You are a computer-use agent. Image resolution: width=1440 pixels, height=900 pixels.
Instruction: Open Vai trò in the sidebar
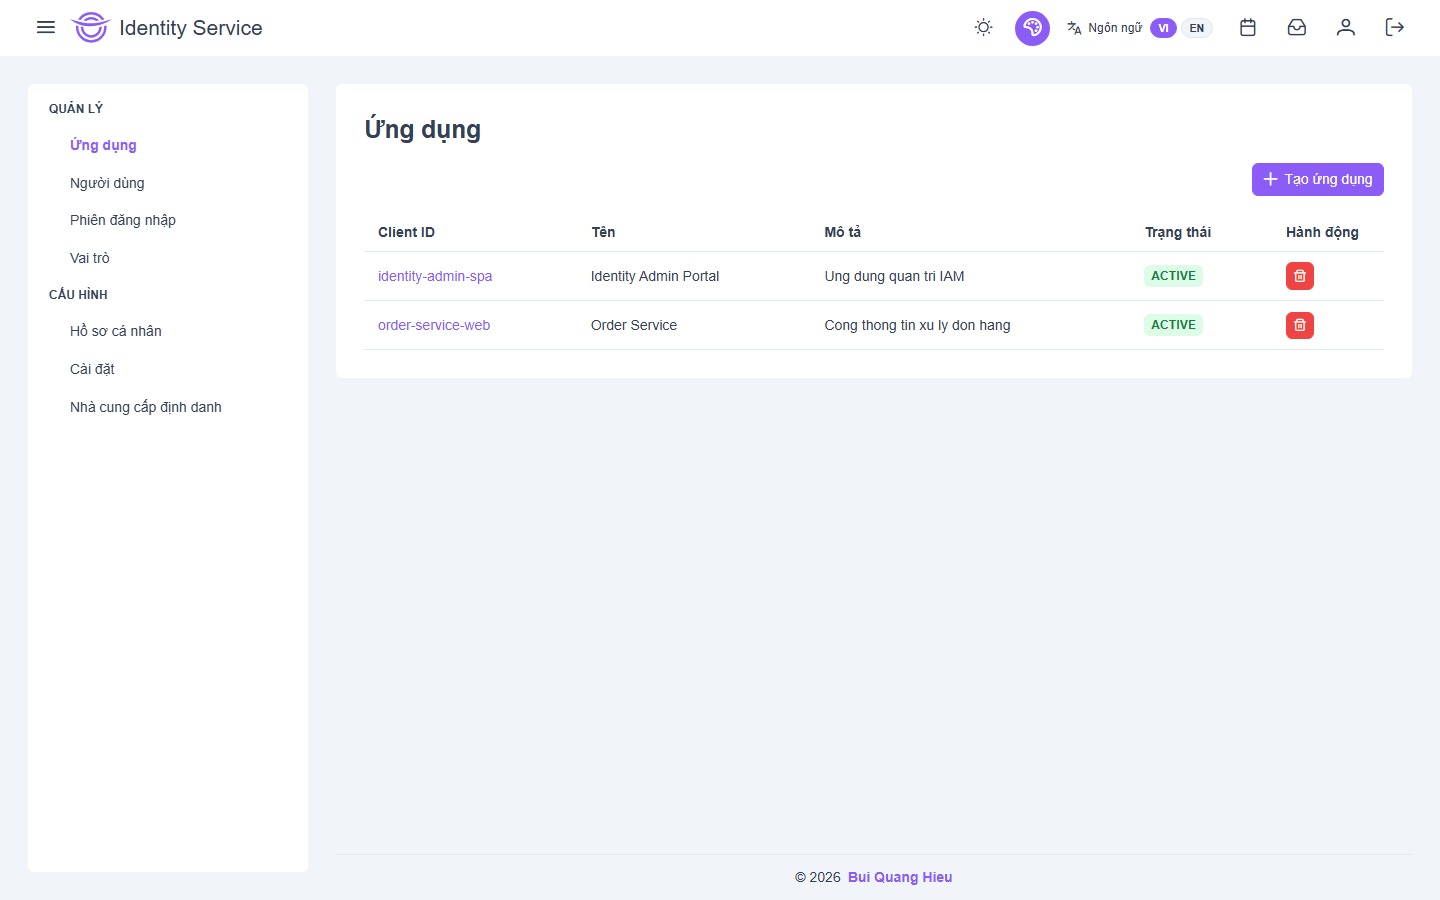coord(90,258)
